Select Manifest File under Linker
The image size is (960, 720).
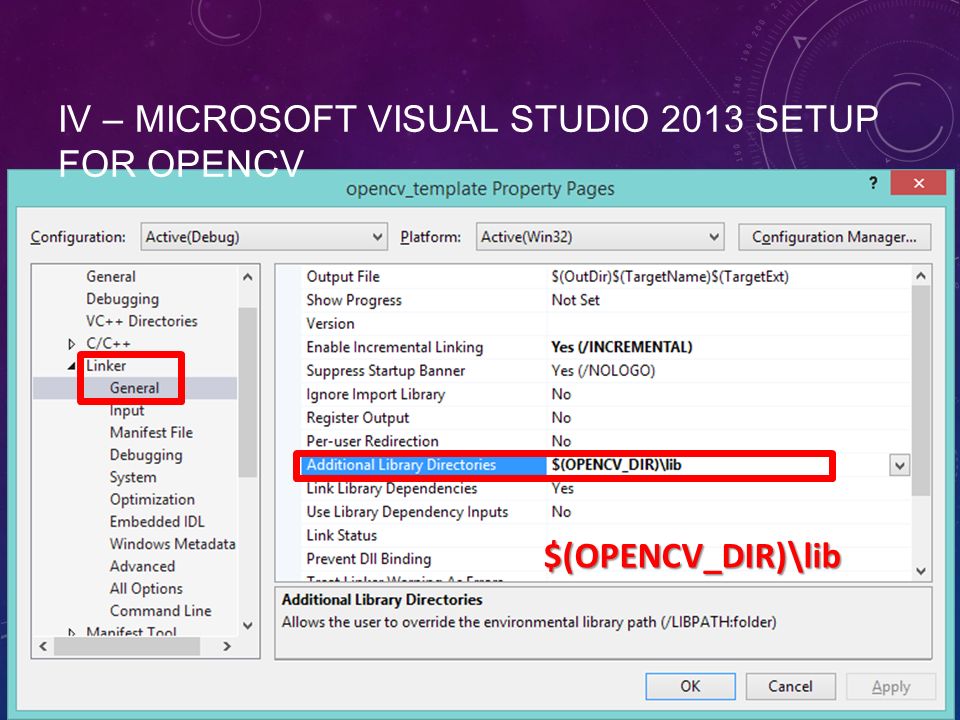[x=151, y=432]
